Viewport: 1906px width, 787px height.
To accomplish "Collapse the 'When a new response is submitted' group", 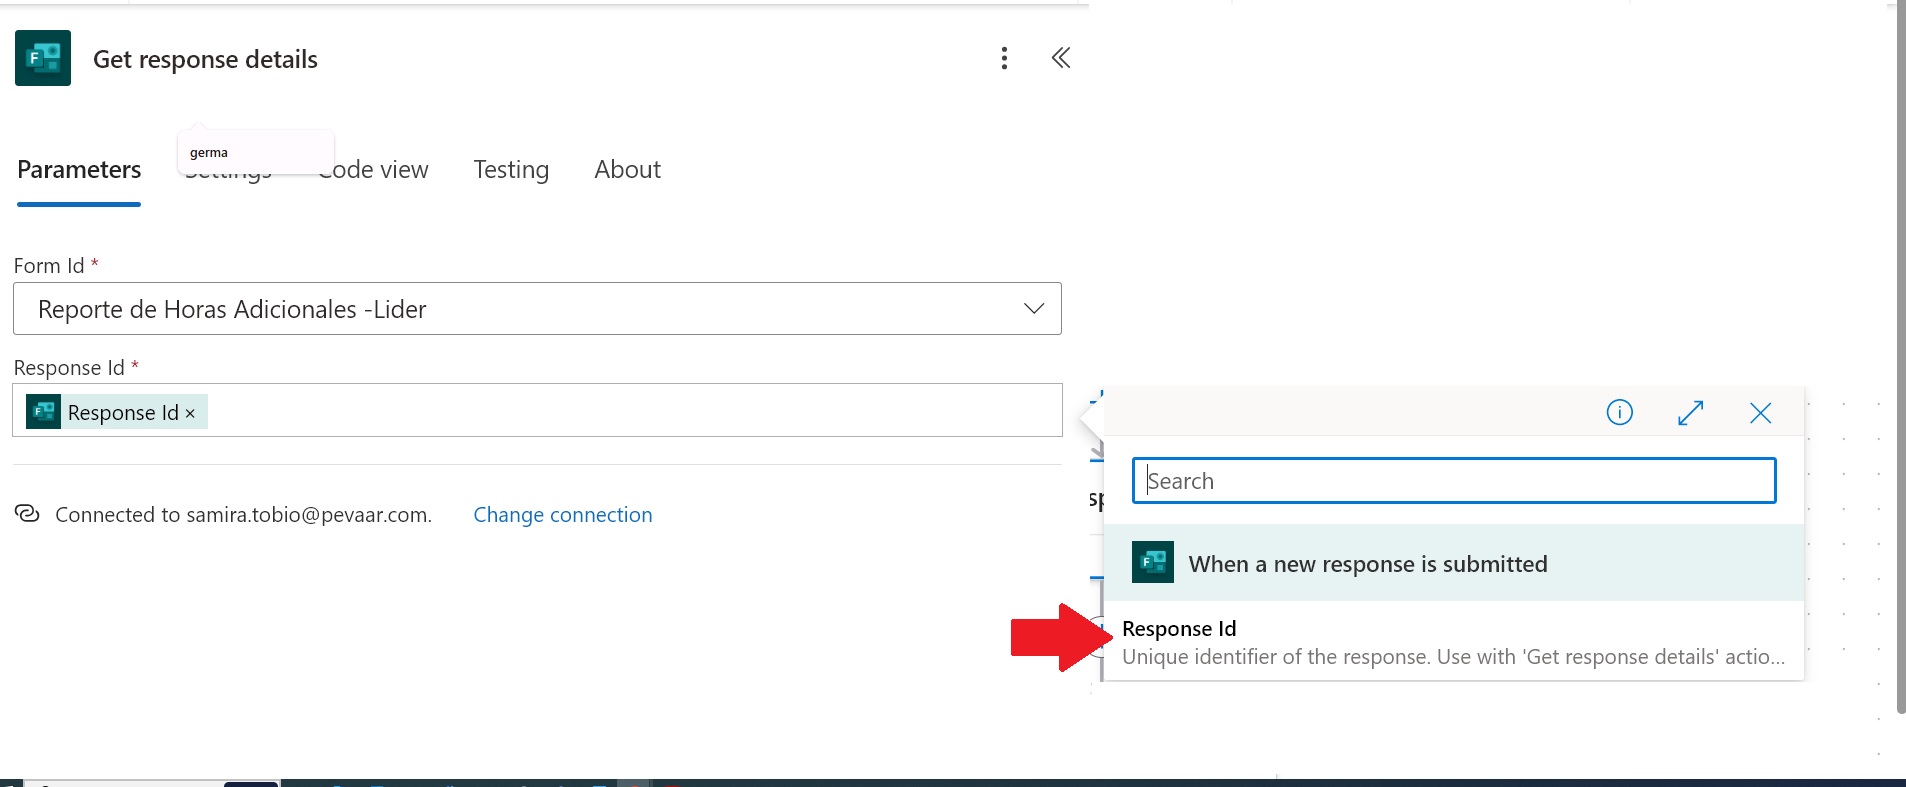I will pos(1367,564).
